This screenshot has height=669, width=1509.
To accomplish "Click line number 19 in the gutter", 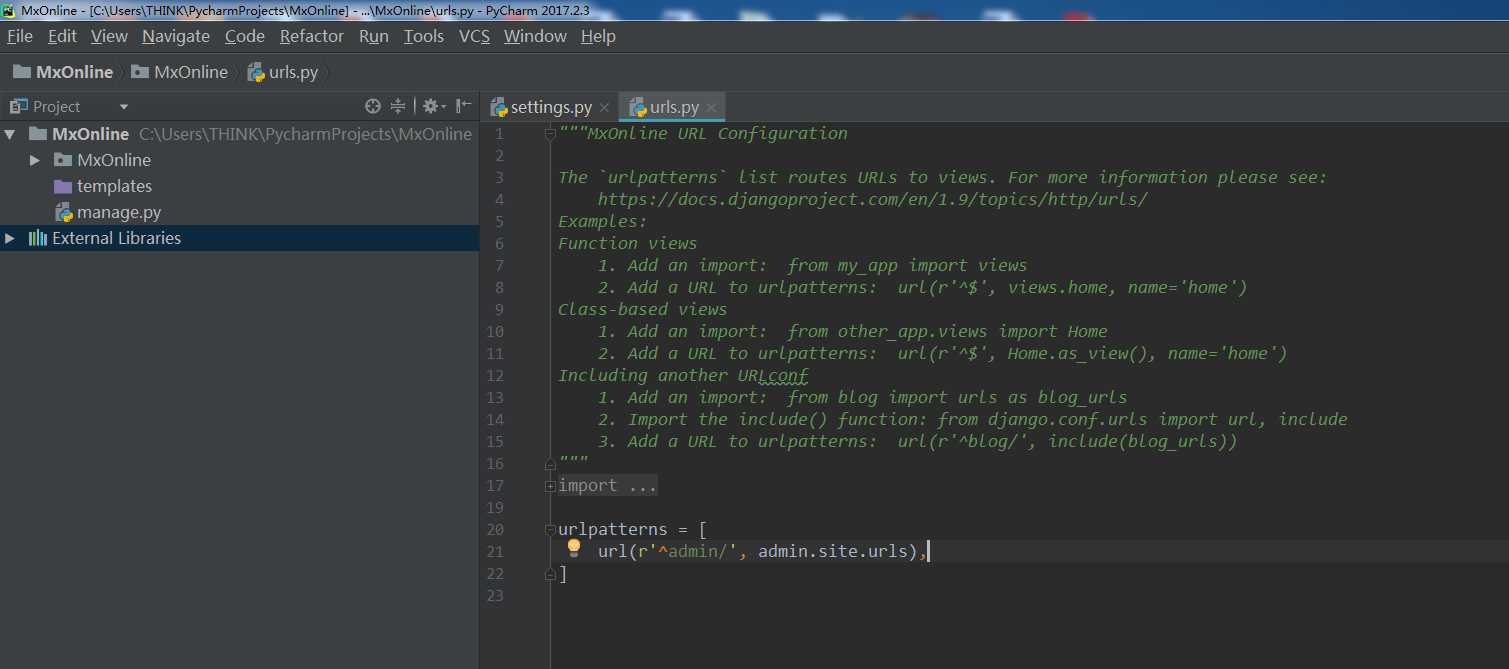I will (x=495, y=508).
